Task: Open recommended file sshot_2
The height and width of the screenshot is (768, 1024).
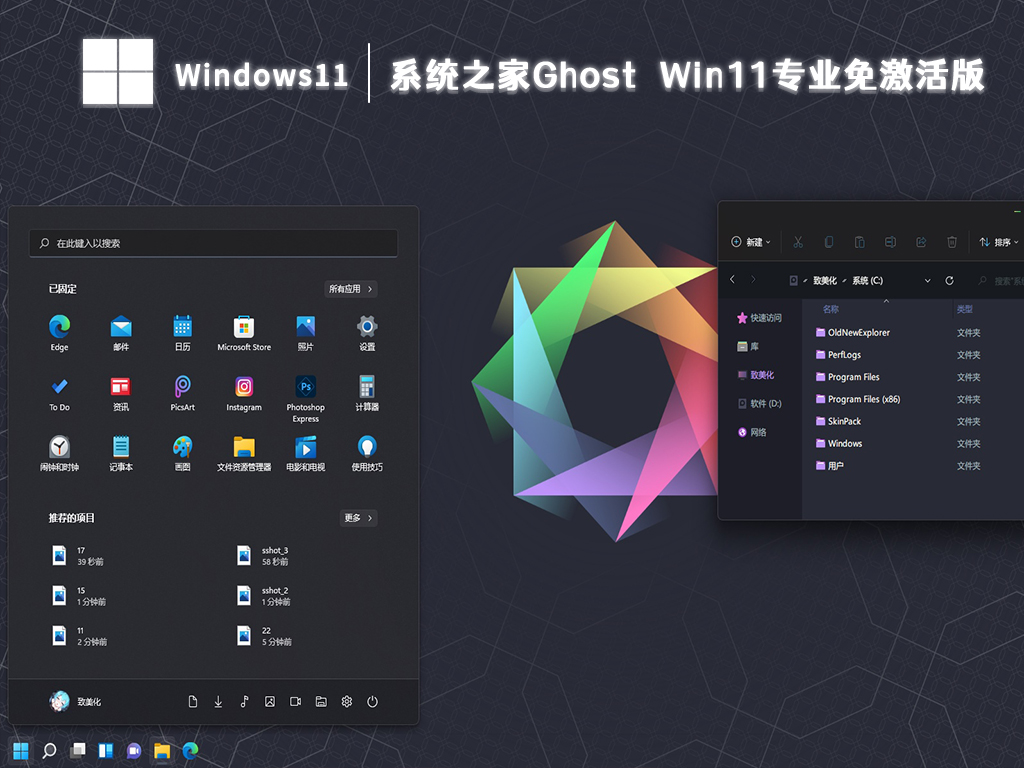Action: point(263,596)
